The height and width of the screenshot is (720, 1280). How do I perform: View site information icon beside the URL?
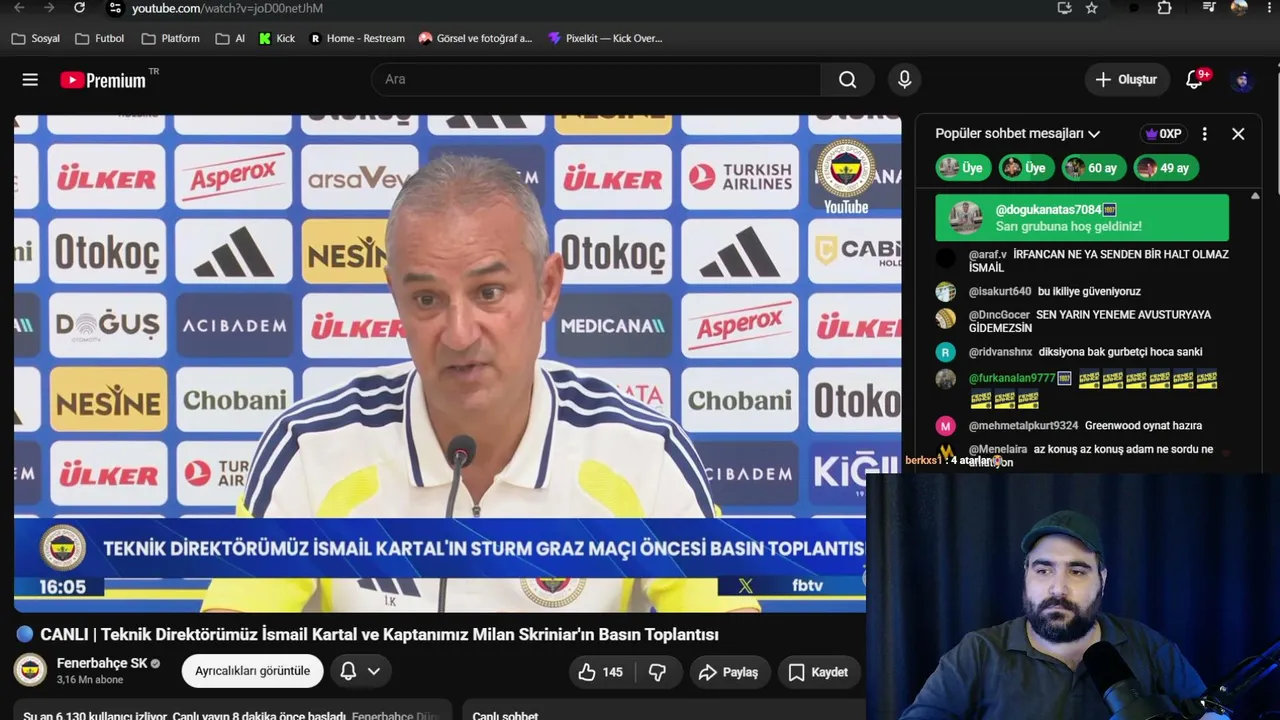tap(114, 8)
